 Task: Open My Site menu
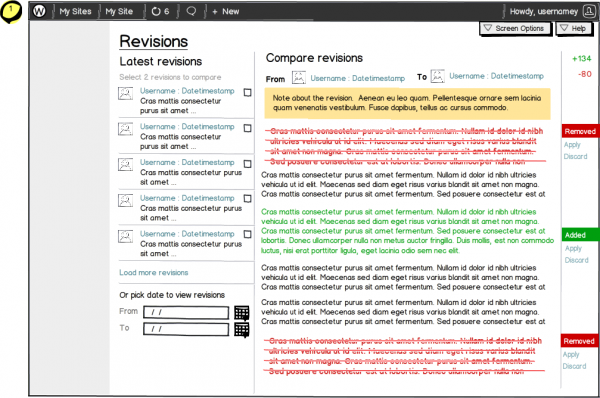point(119,11)
